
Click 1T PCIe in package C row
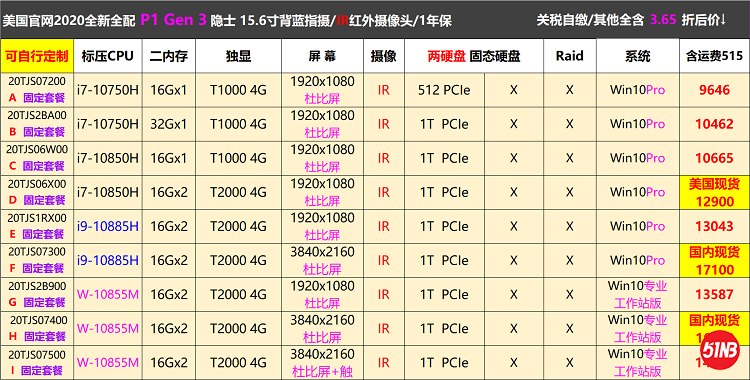click(444, 158)
